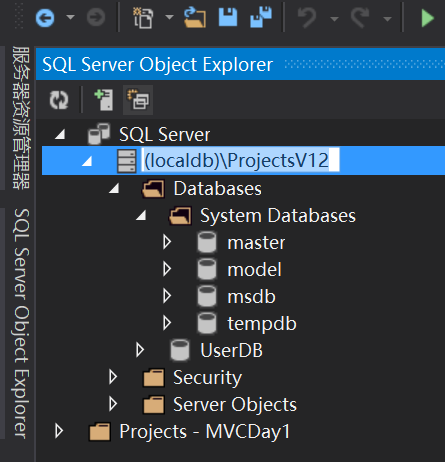
Task: Select the SQL Server tree label
Action: [165, 135]
